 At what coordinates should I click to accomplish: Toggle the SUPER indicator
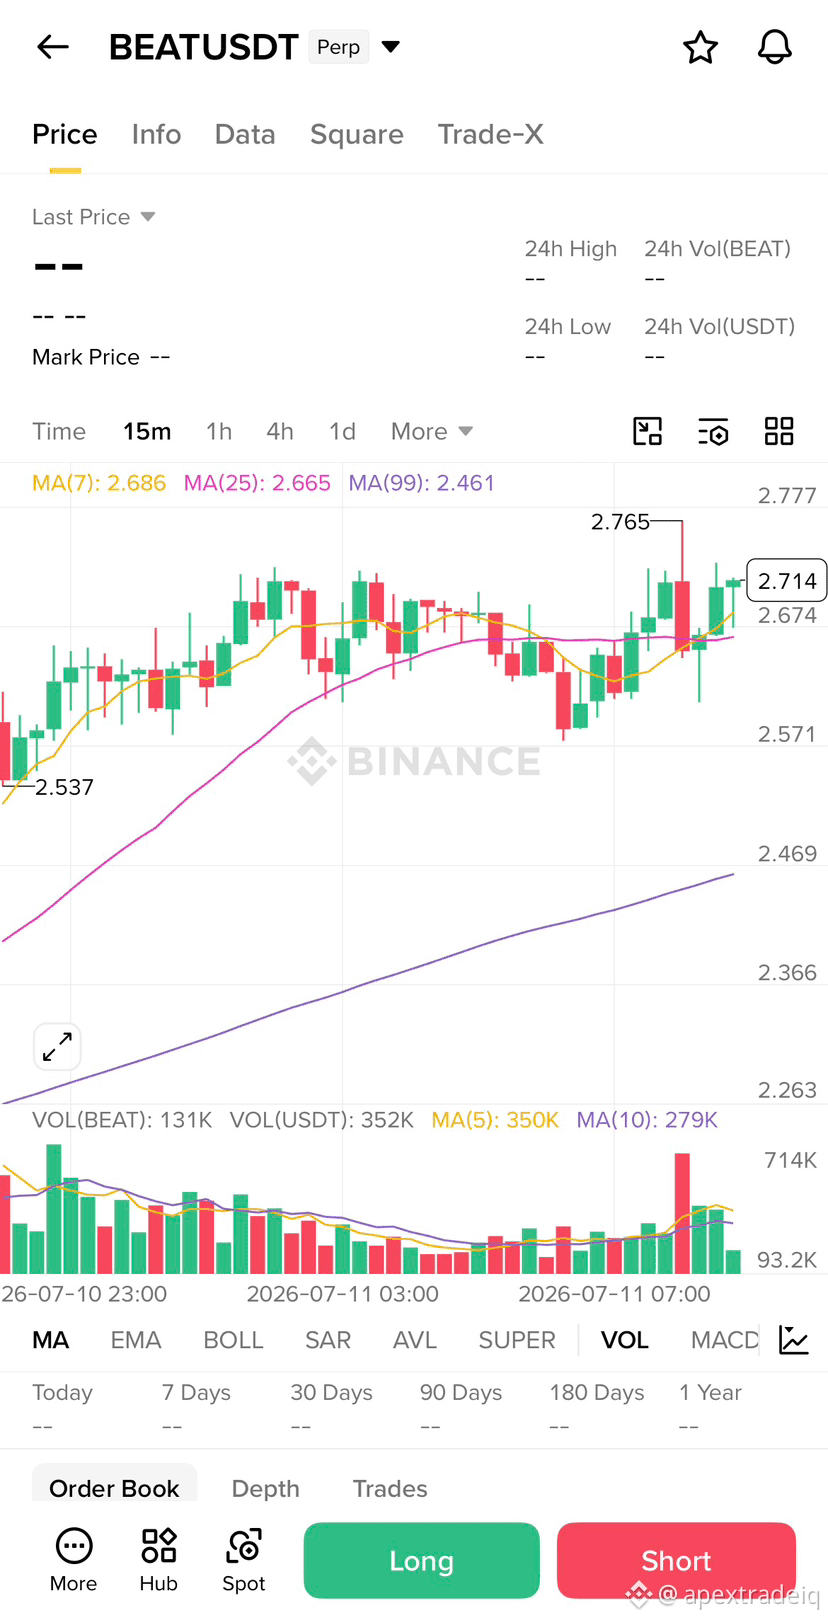(517, 1340)
